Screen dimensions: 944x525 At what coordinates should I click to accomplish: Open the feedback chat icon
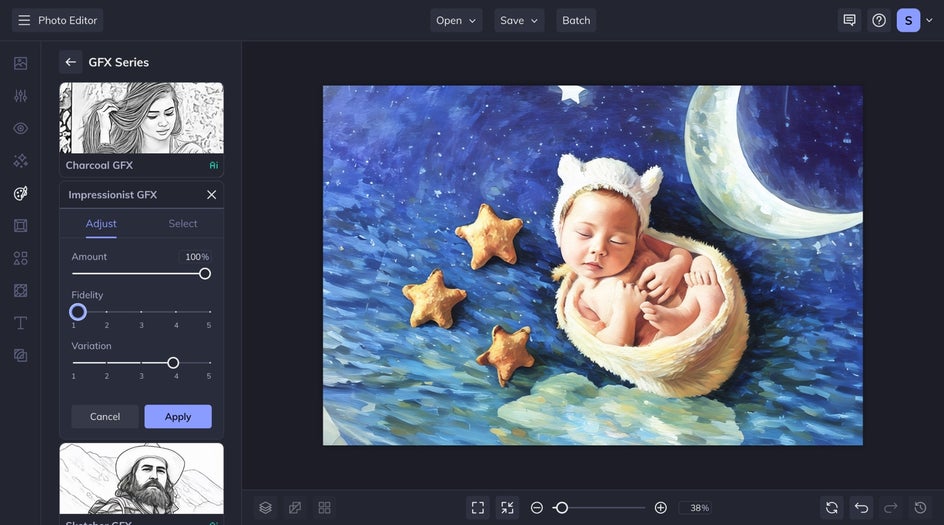point(849,20)
